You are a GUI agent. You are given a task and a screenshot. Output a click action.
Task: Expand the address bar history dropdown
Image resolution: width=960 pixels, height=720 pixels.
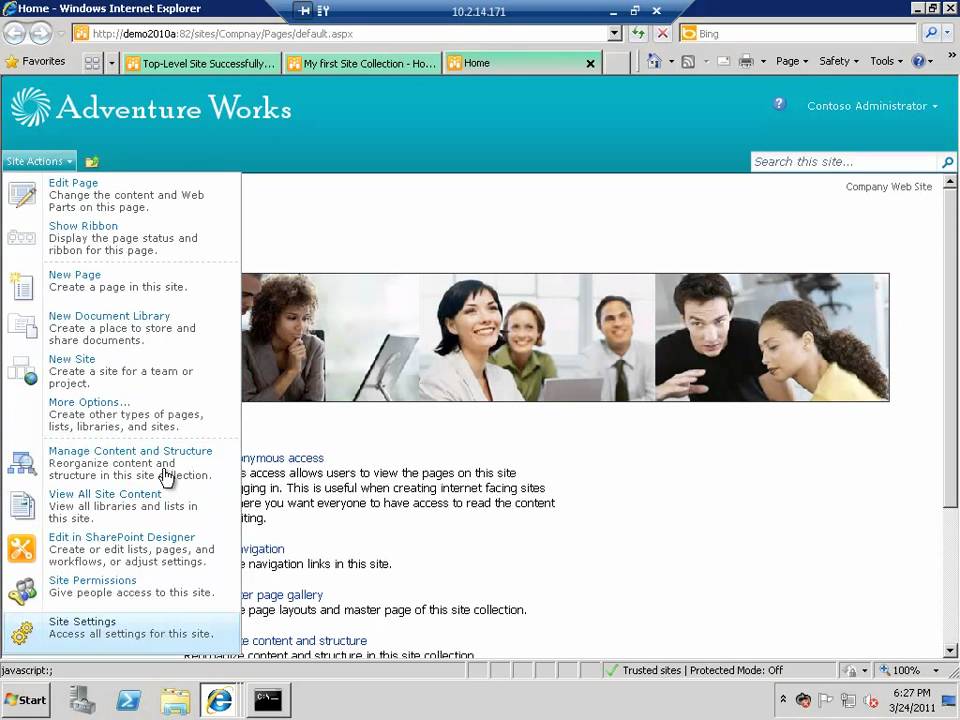point(615,33)
